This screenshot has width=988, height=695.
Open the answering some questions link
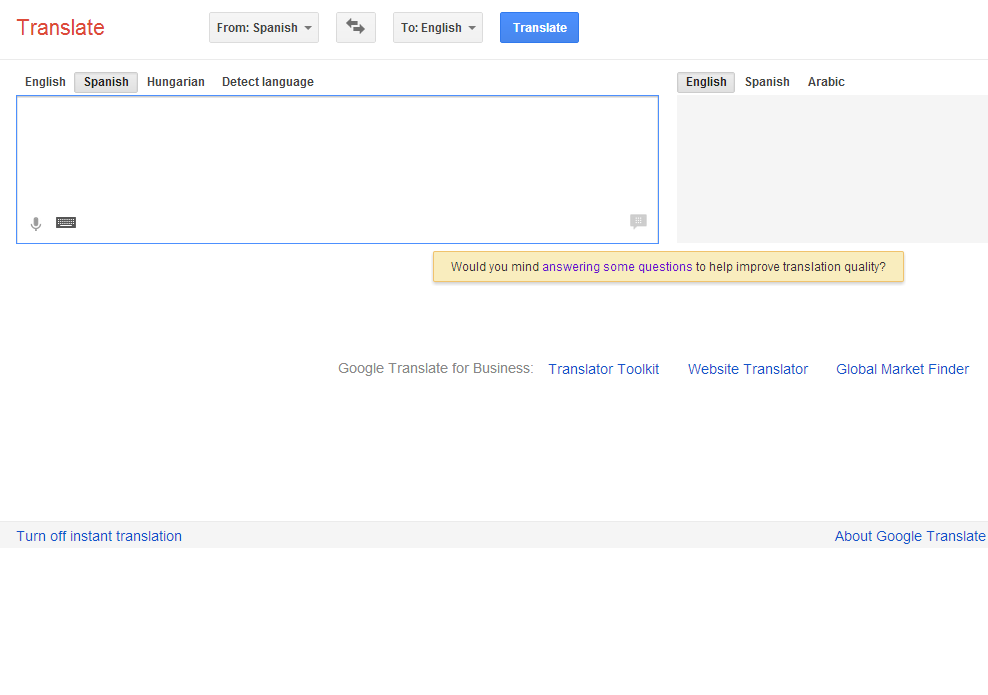617,267
